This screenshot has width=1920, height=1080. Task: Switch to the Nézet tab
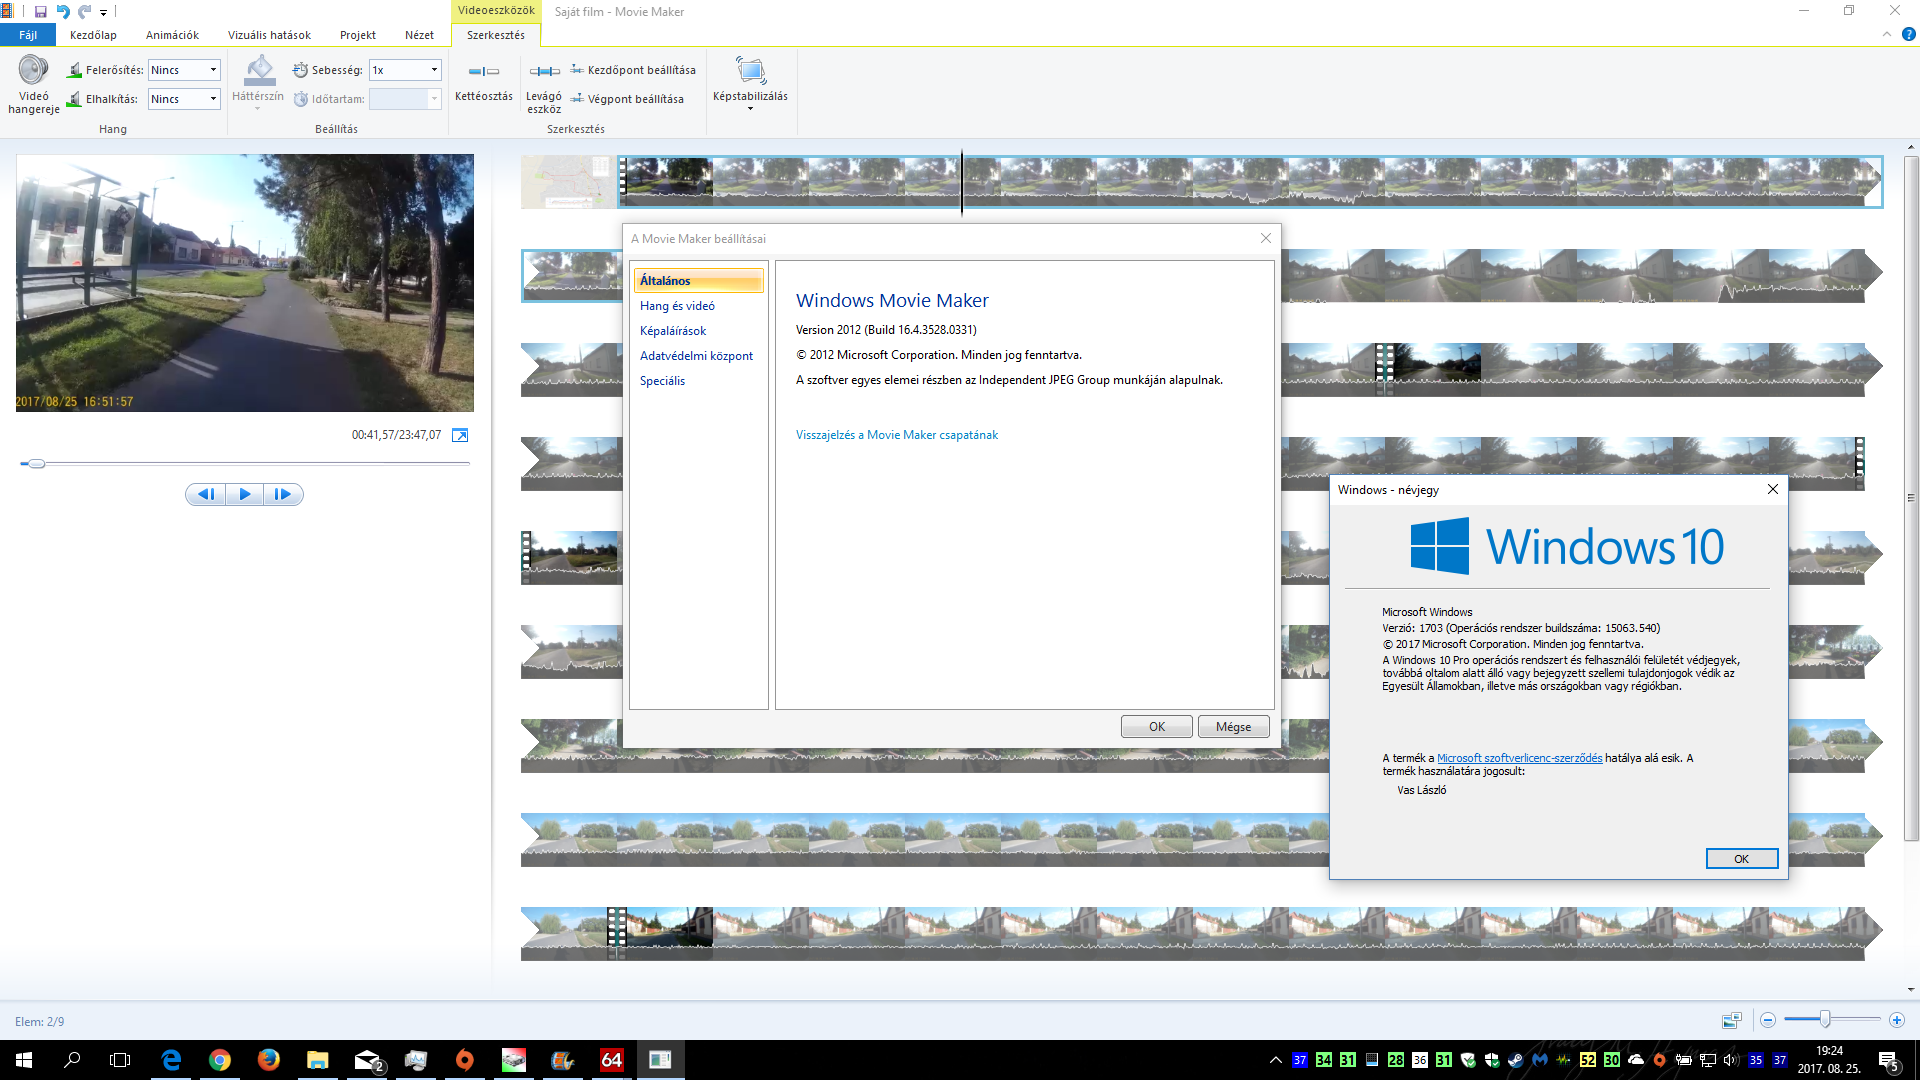pyautogui.click(x=419, y=35)
